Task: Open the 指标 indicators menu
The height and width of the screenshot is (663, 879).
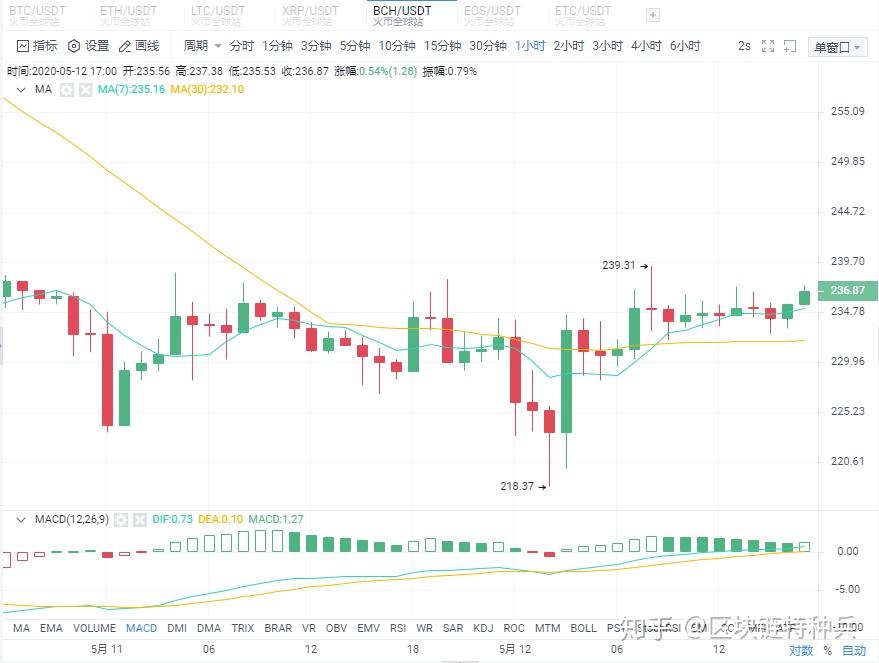Action: (x=37, y=46)
